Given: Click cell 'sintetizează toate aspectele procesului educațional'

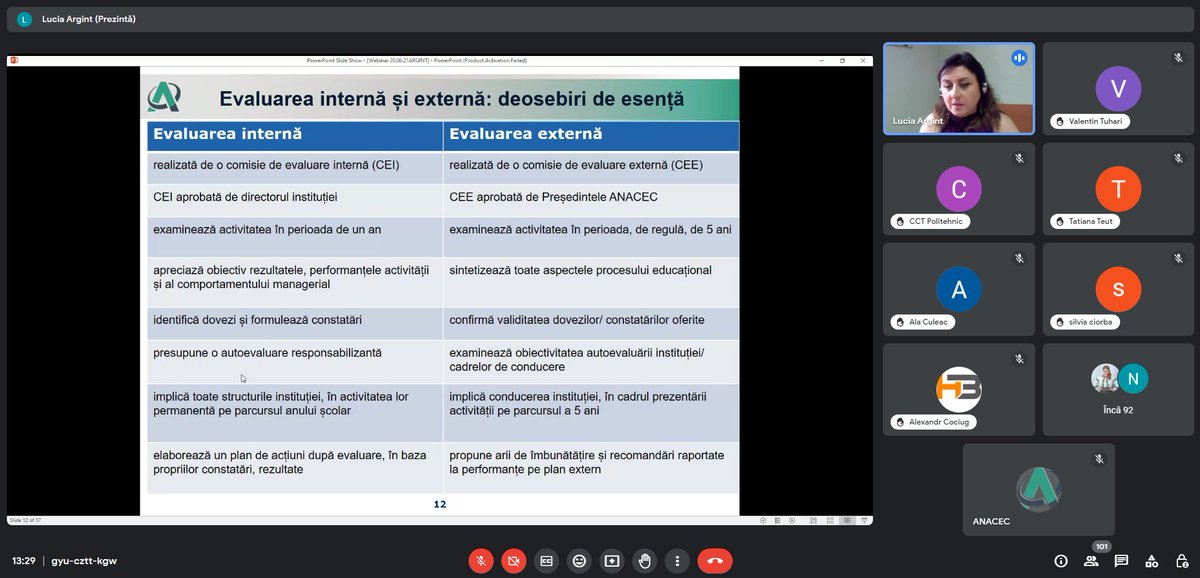Looking at the screenshot, I should 591,281.
